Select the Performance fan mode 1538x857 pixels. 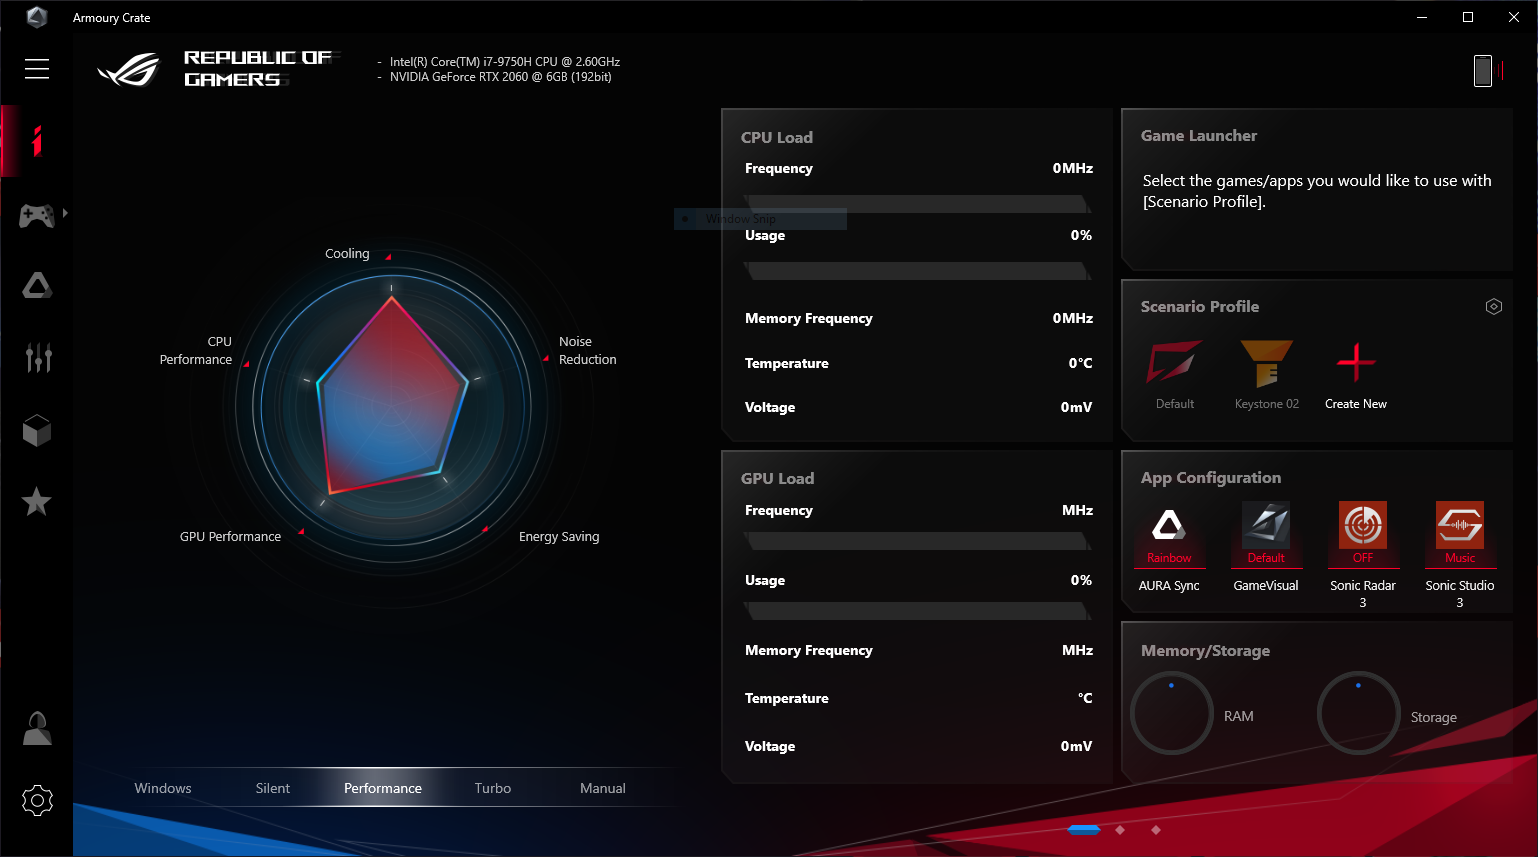pos(383,788)
